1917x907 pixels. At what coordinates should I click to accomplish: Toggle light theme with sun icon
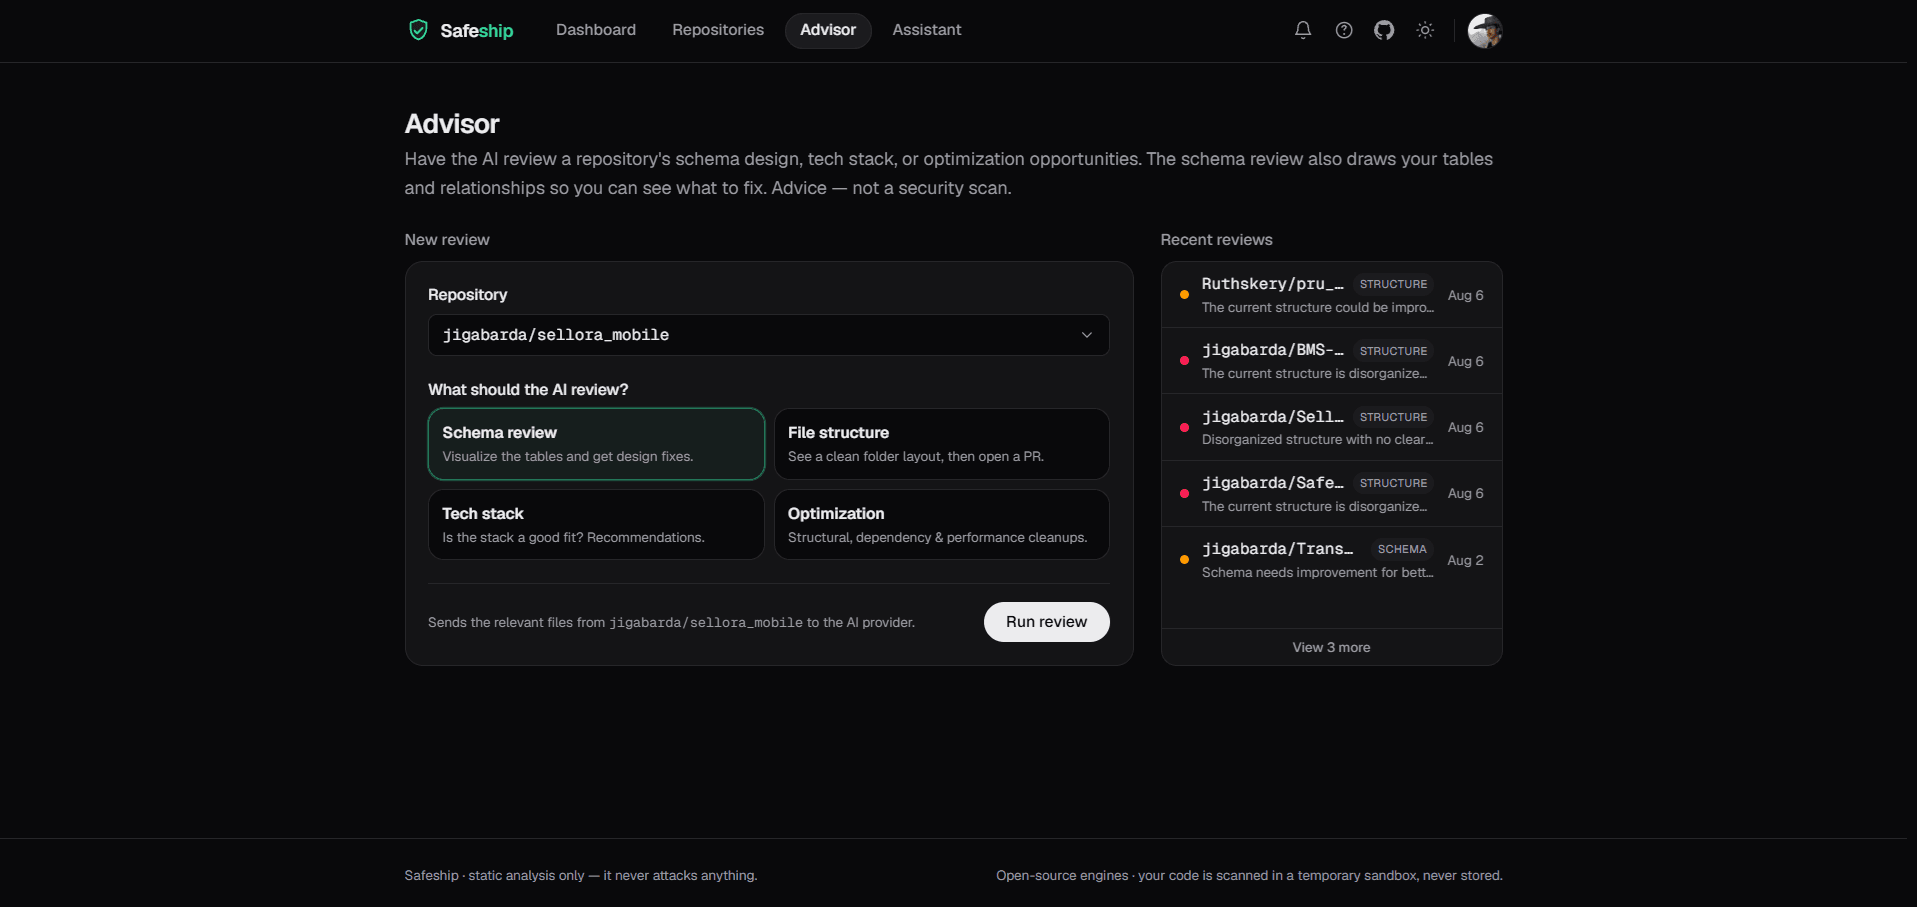pyautogui.click(x=1425, y=30)
